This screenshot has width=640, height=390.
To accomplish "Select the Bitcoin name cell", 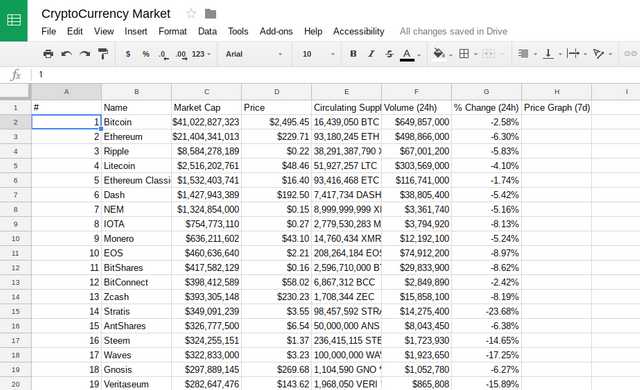I will click(136, 122).
